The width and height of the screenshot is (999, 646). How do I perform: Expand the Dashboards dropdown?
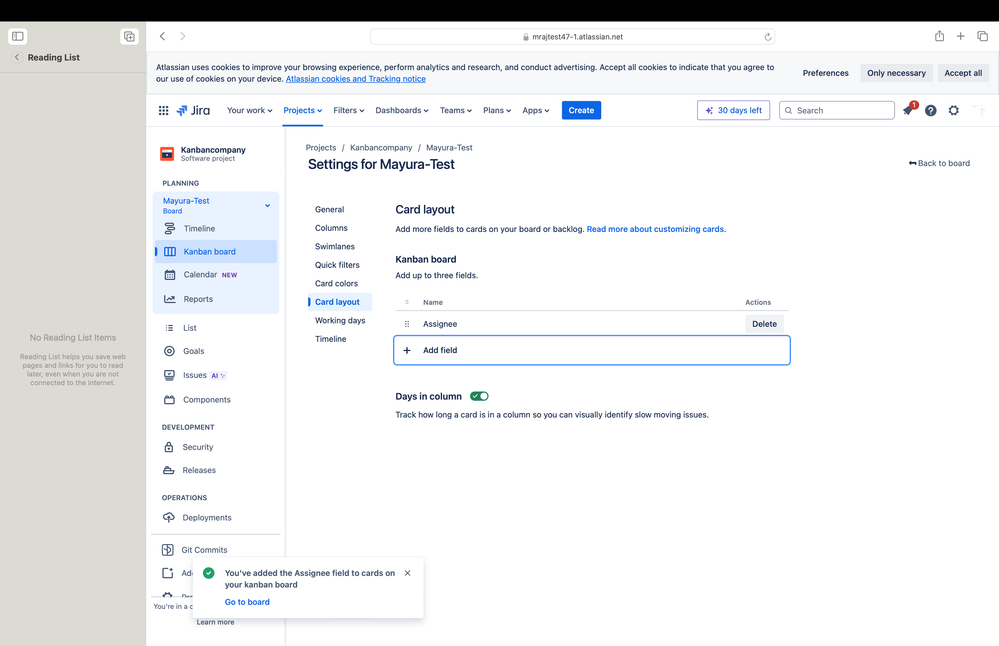tap(401, 110)
